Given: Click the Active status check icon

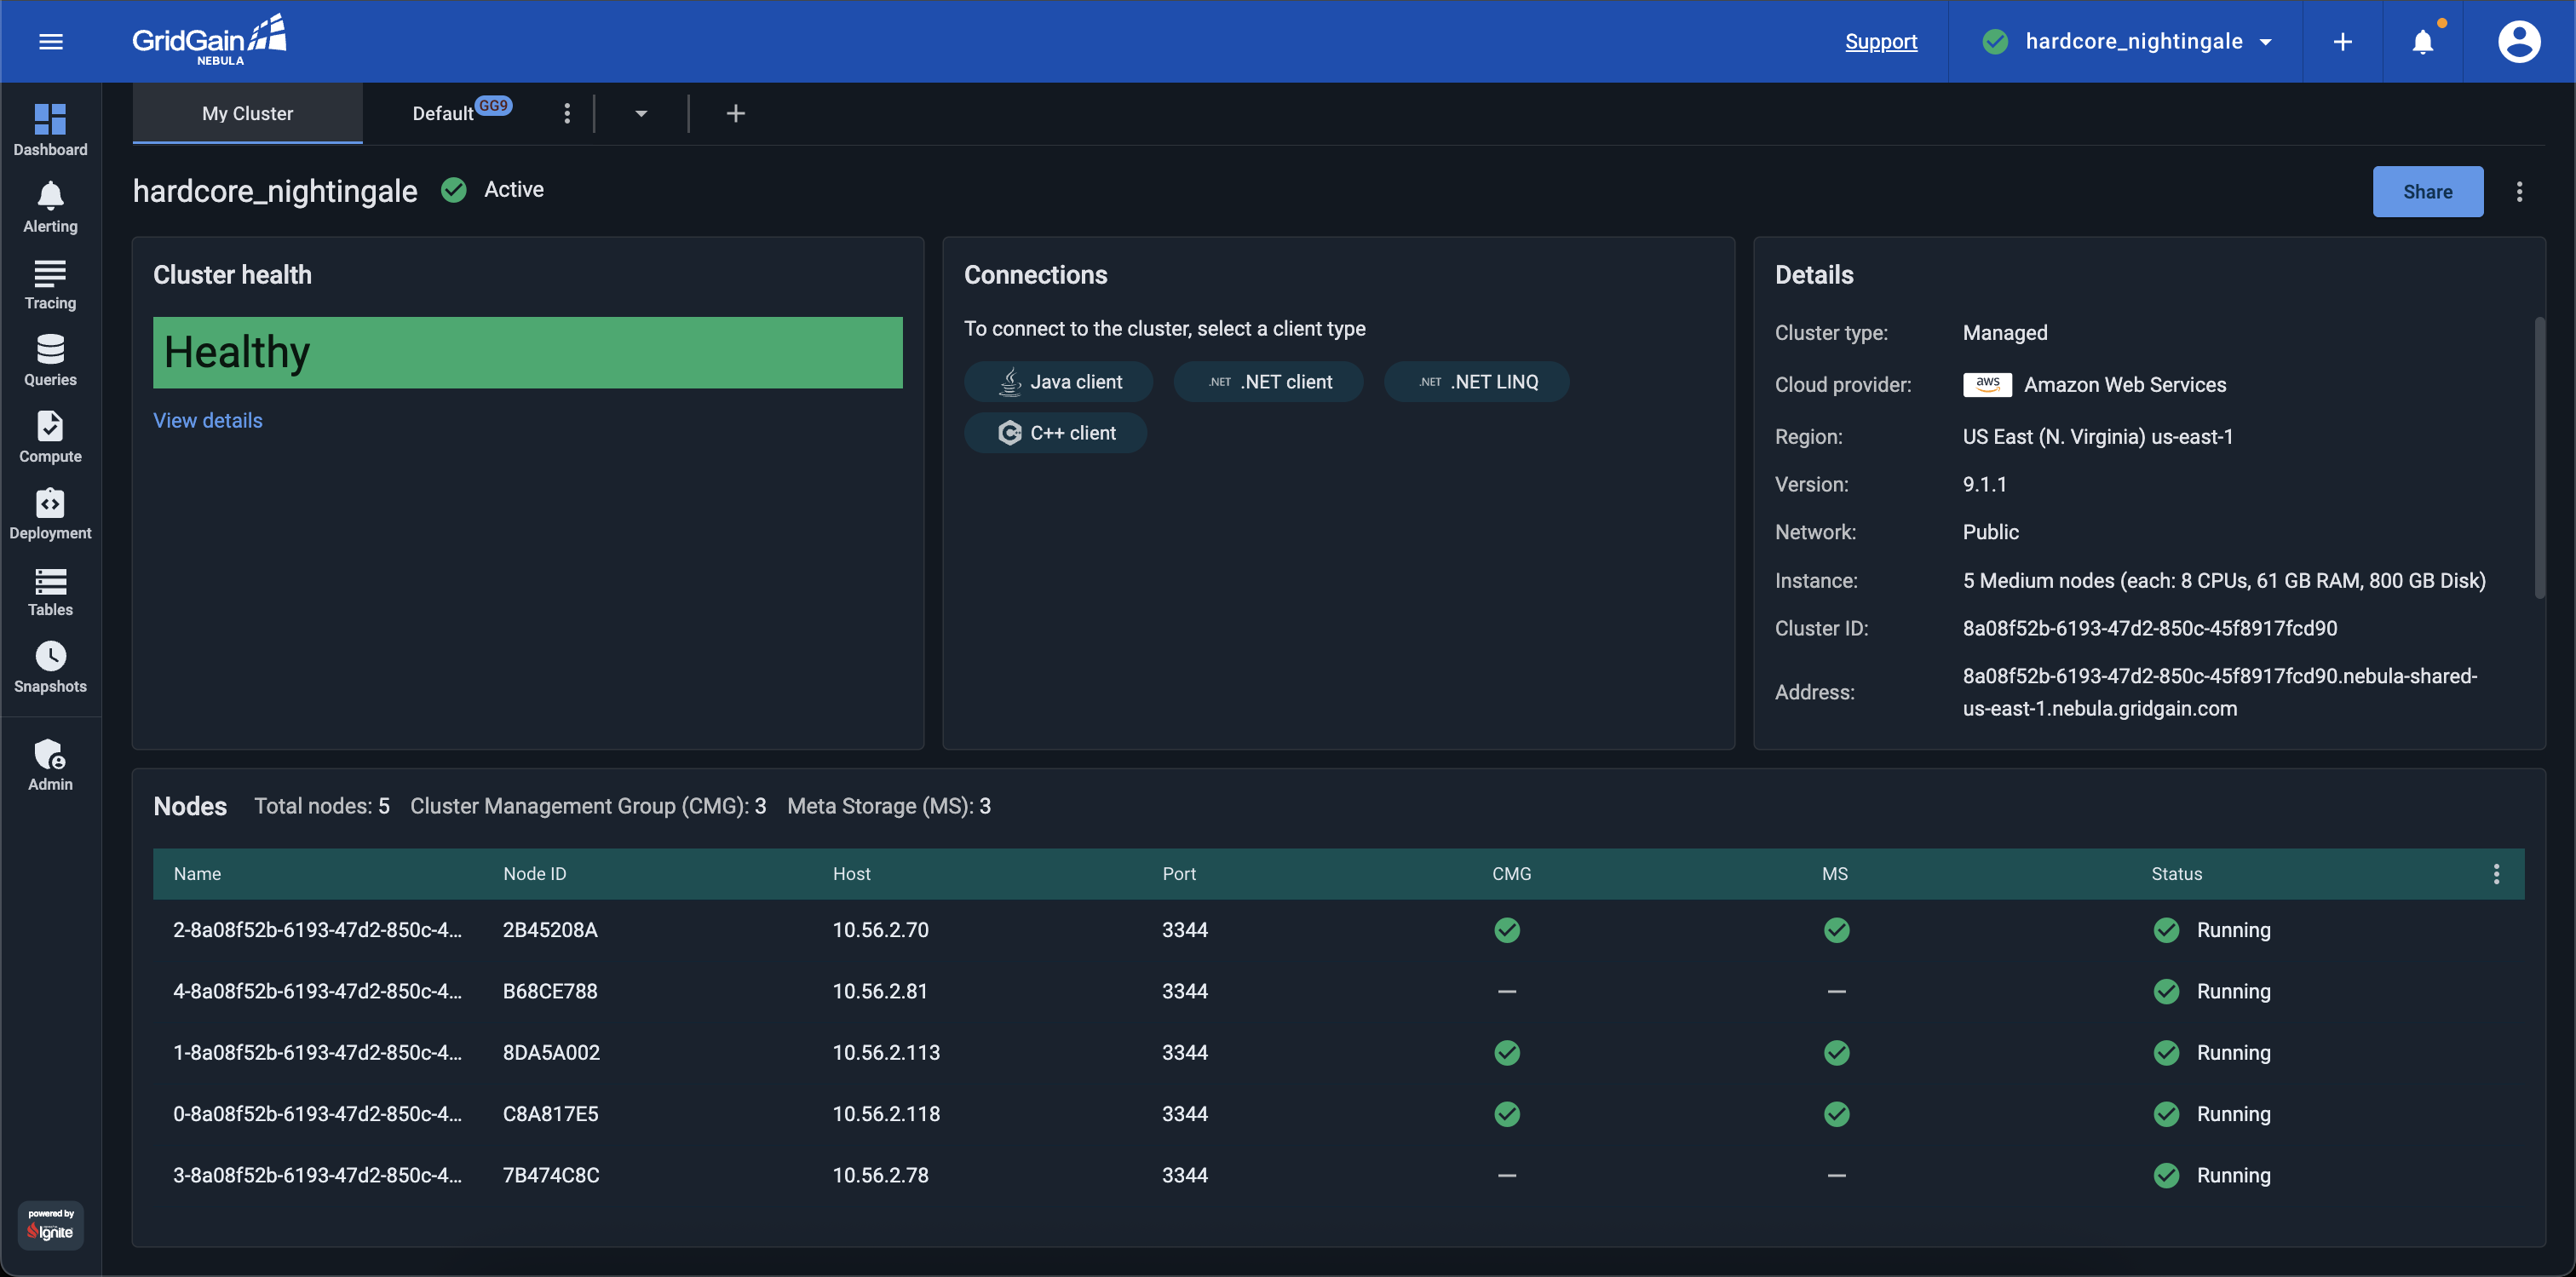Looking at the screenshot, I should pyautogui.click(x=454, y=189).
